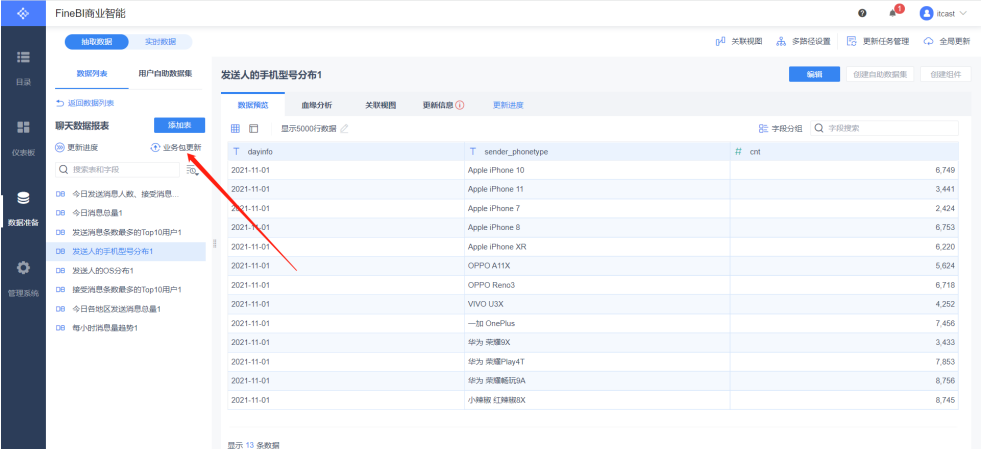Viewport: 982px width, 449px height.
Task: Click the panel splitter collapse handle
Action: (214, 243)
